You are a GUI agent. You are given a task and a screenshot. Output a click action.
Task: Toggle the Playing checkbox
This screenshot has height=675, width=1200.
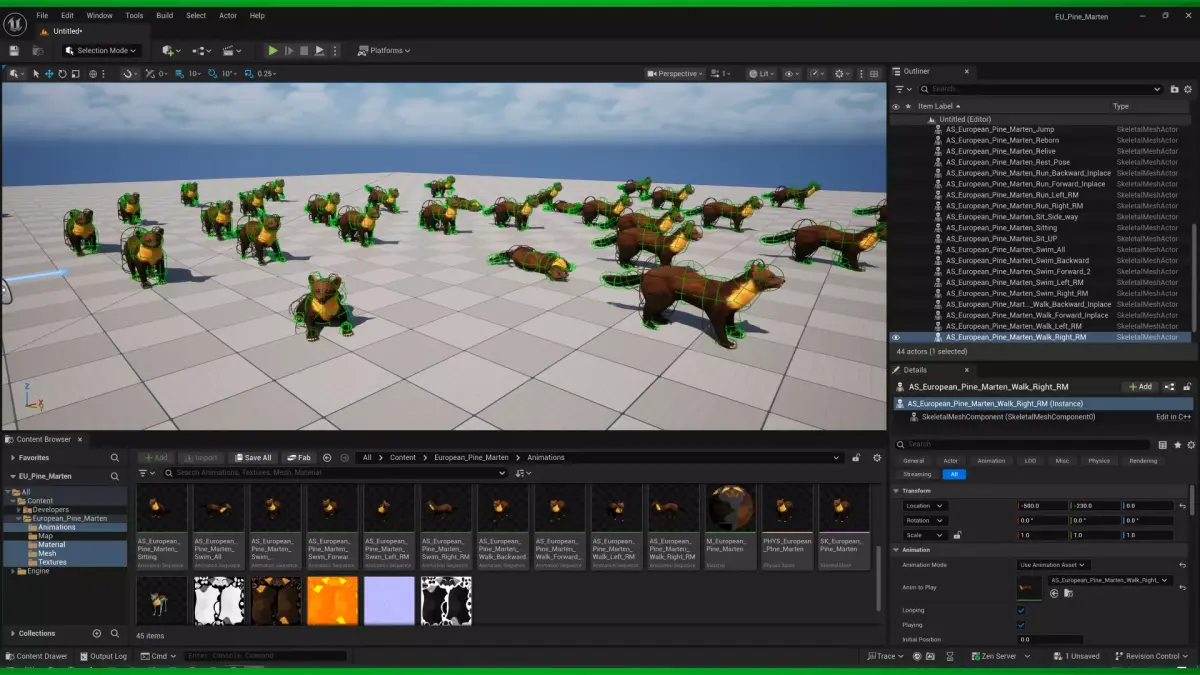click(x=1021, y=625)
